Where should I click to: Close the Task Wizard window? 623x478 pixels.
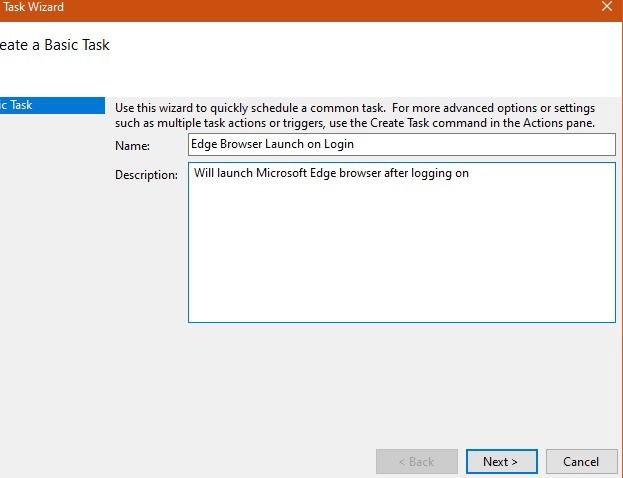coord(607,7)
